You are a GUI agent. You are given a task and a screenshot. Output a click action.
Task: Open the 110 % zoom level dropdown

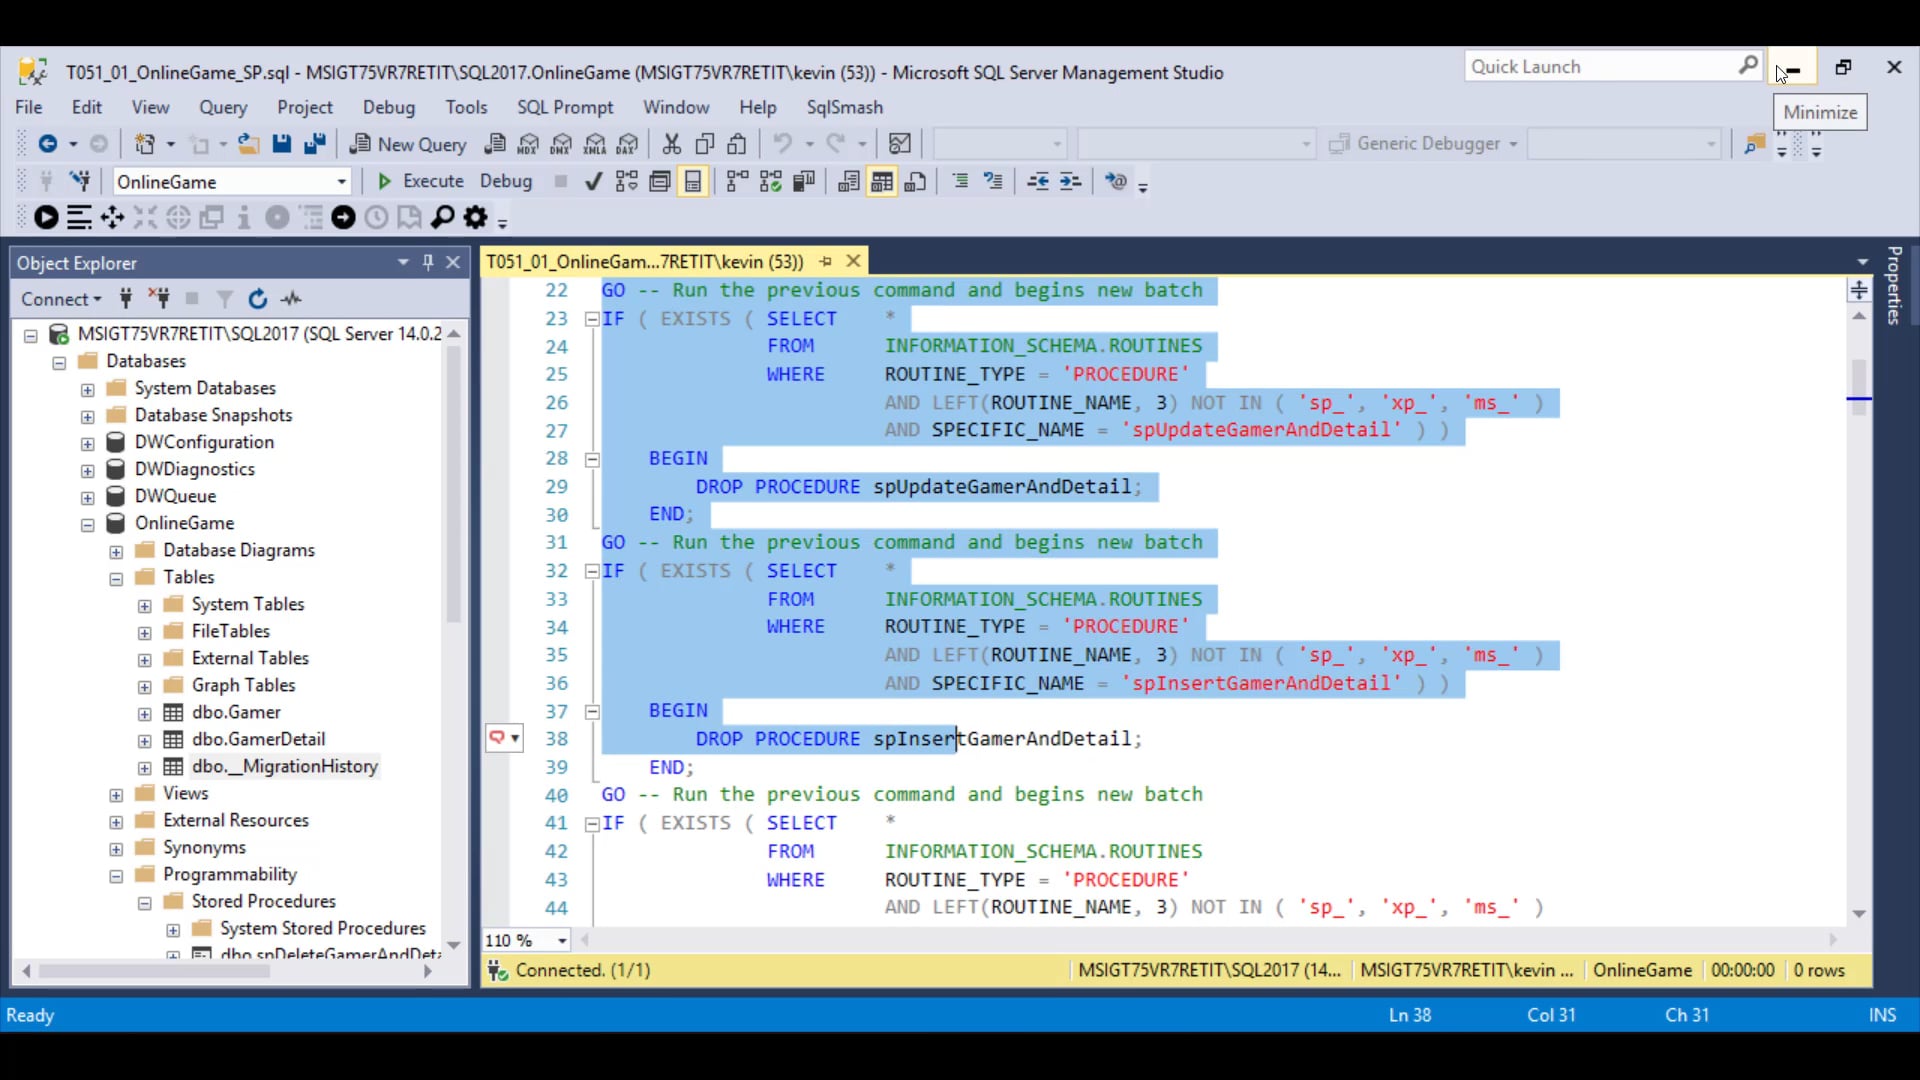[x=562, y=941]
